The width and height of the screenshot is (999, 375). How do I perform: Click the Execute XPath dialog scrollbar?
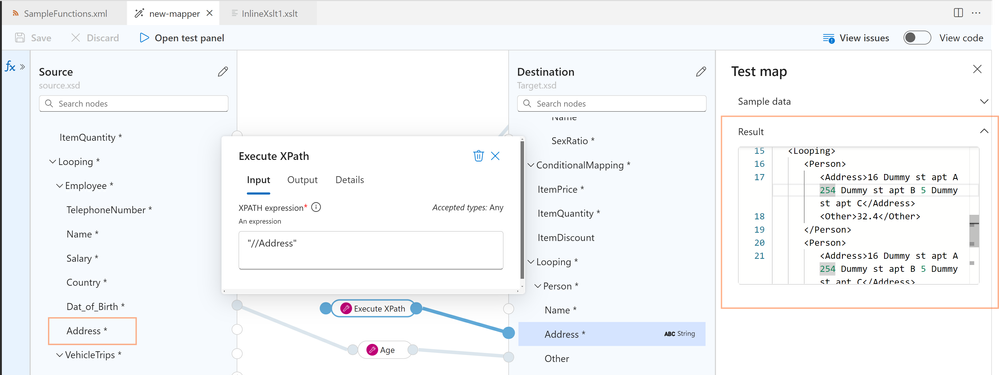pos(522,210)
